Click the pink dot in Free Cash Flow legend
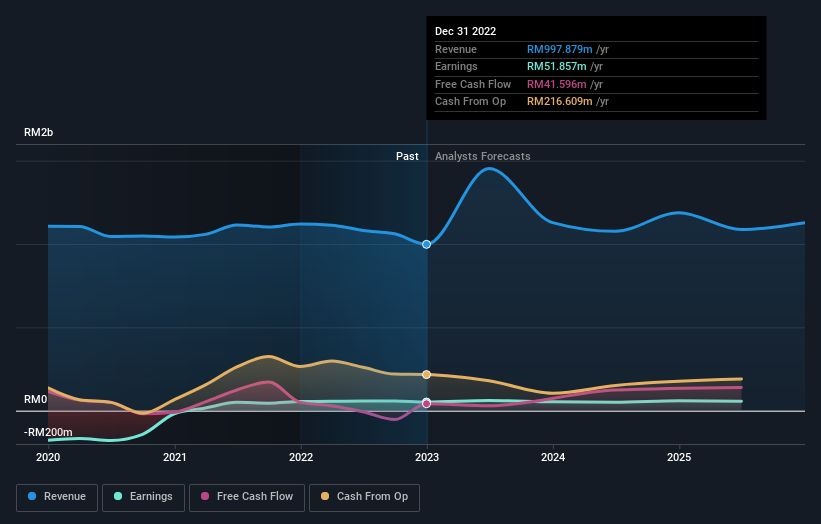This screenshot has width=821, height=524. click(205, 496)
